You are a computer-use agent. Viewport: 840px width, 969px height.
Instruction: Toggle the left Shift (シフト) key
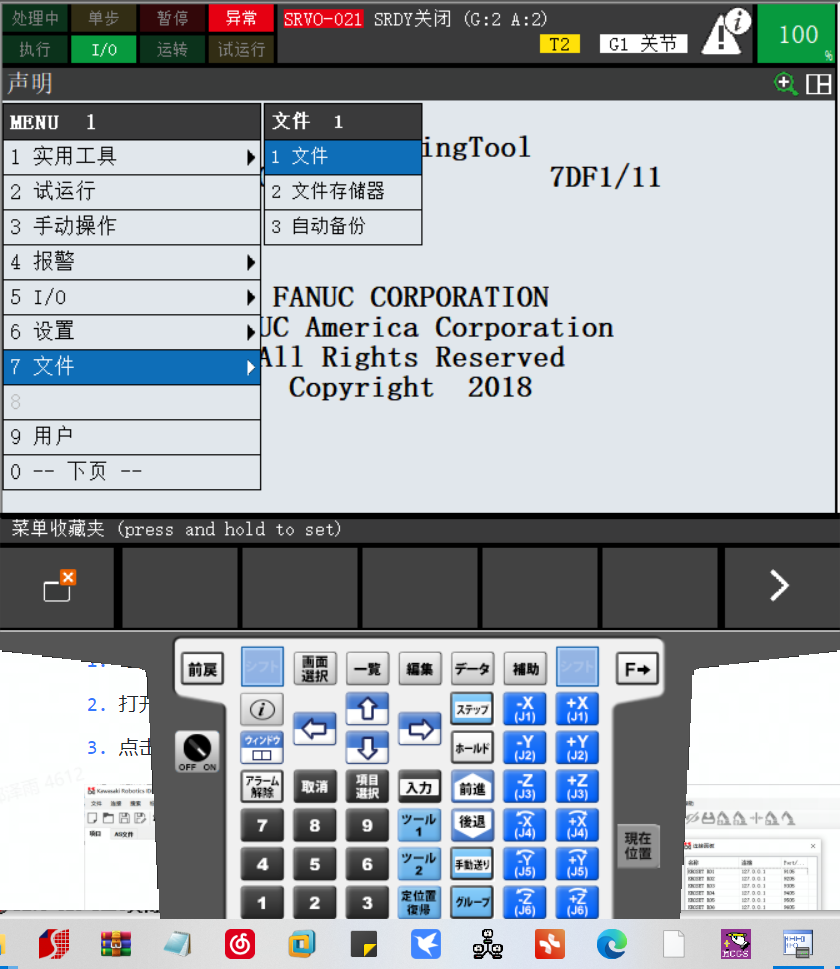coord(262,668)
